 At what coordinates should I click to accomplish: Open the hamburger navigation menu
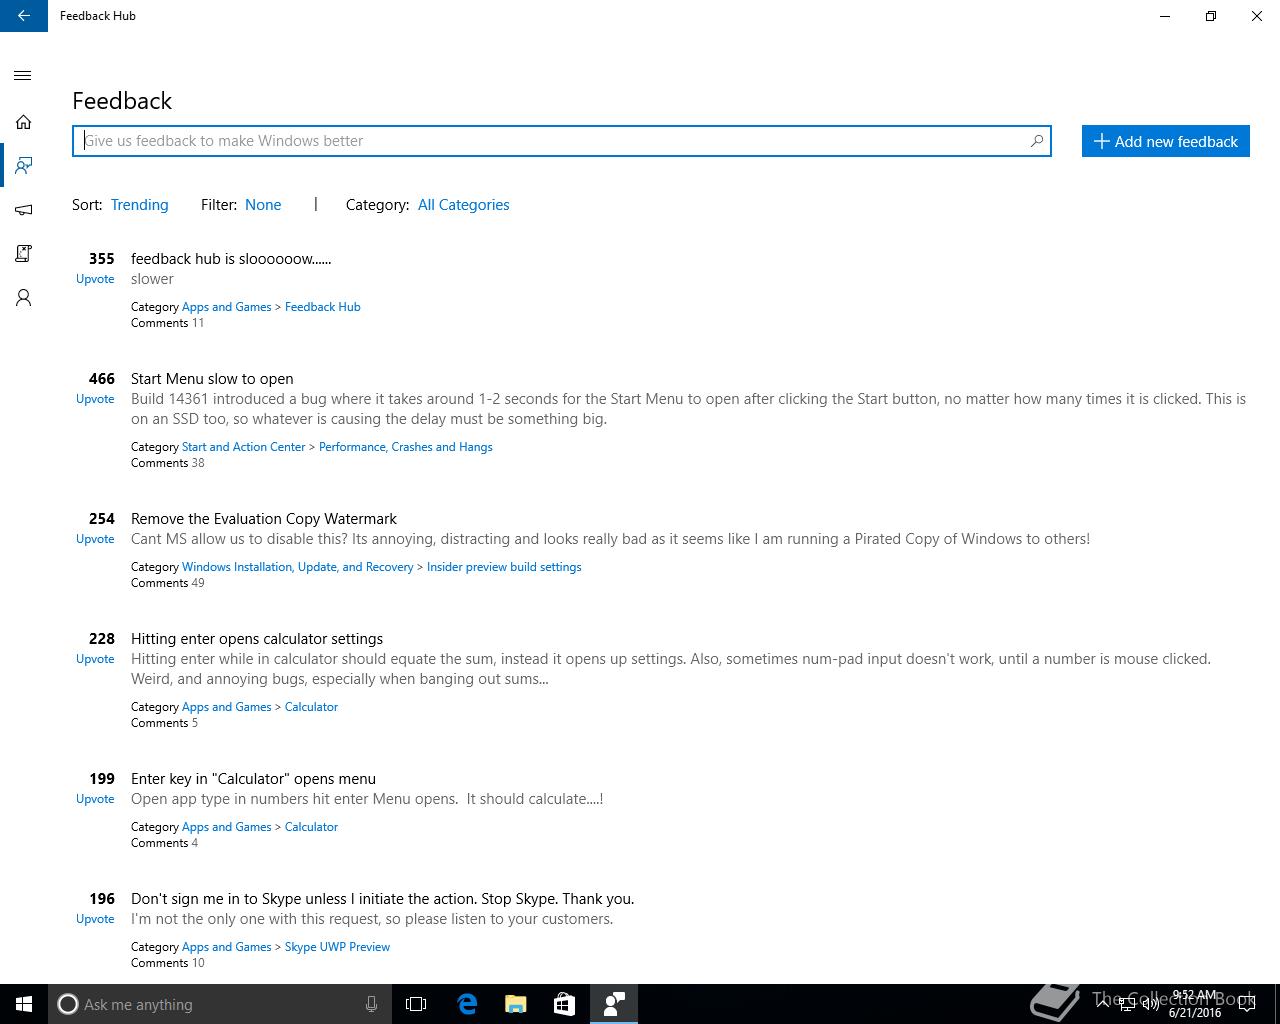23,76
